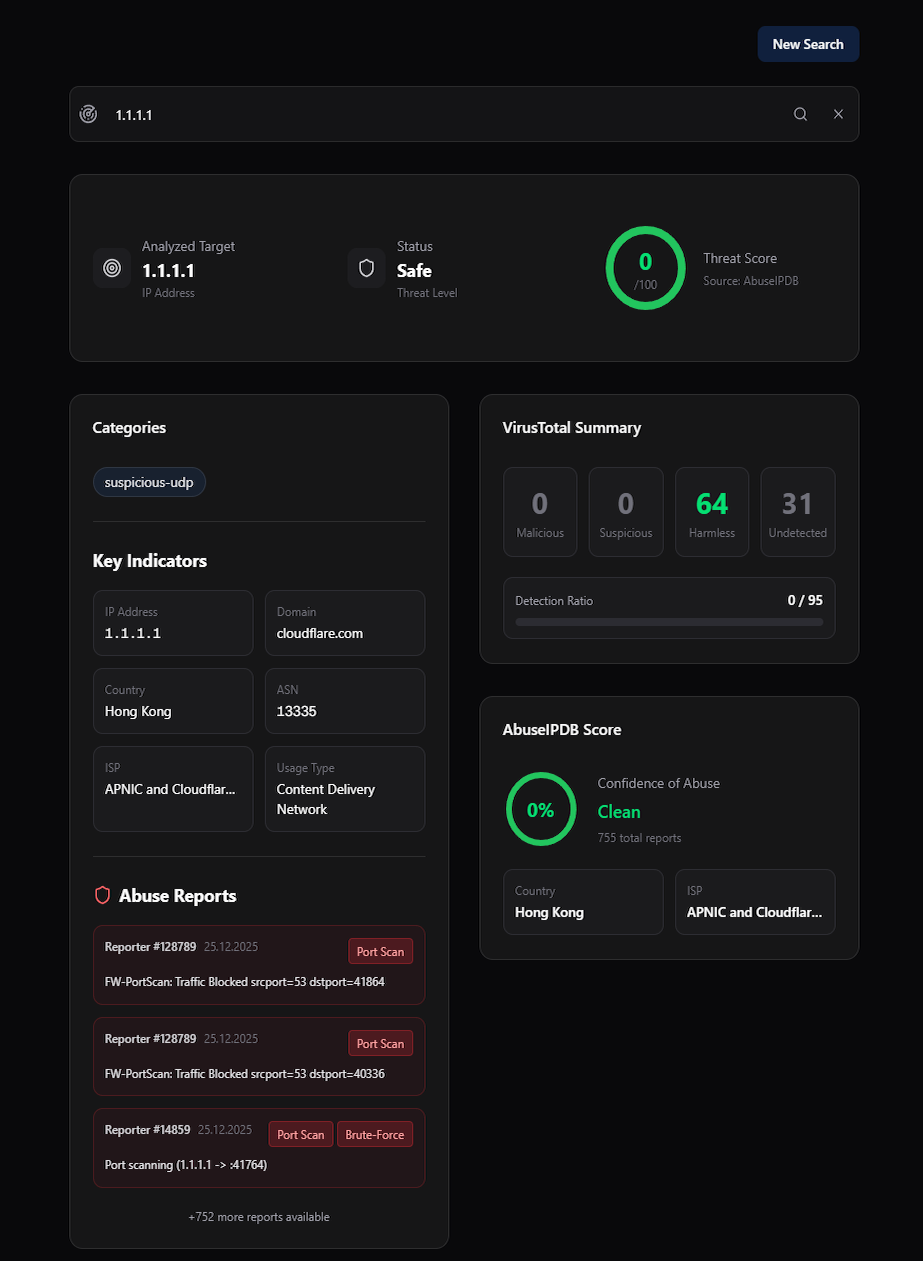Screen dimensions: 923x1261
Task: Click the red Abuse Reports shield icon
Action: tap(102, 895)
